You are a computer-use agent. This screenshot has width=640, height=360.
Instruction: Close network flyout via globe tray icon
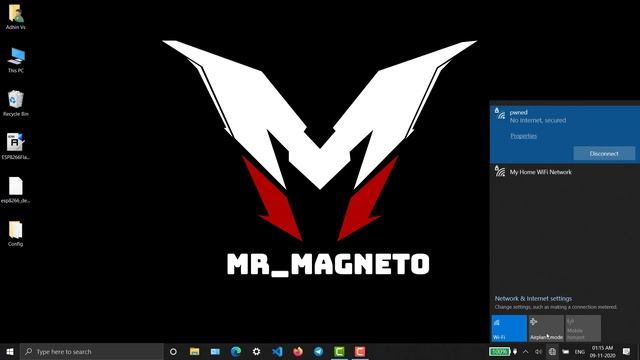(x=552, y=351)
